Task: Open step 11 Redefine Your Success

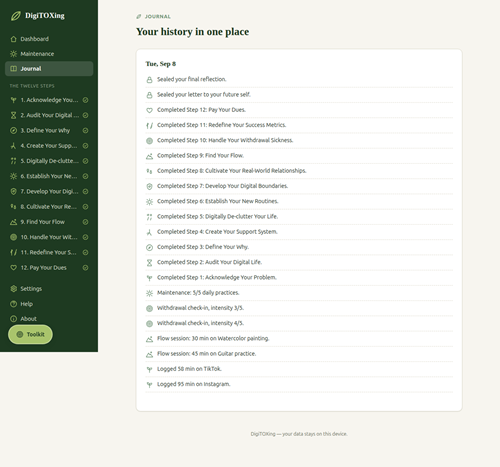Action: pyautogui.click(x=49, y=253)
